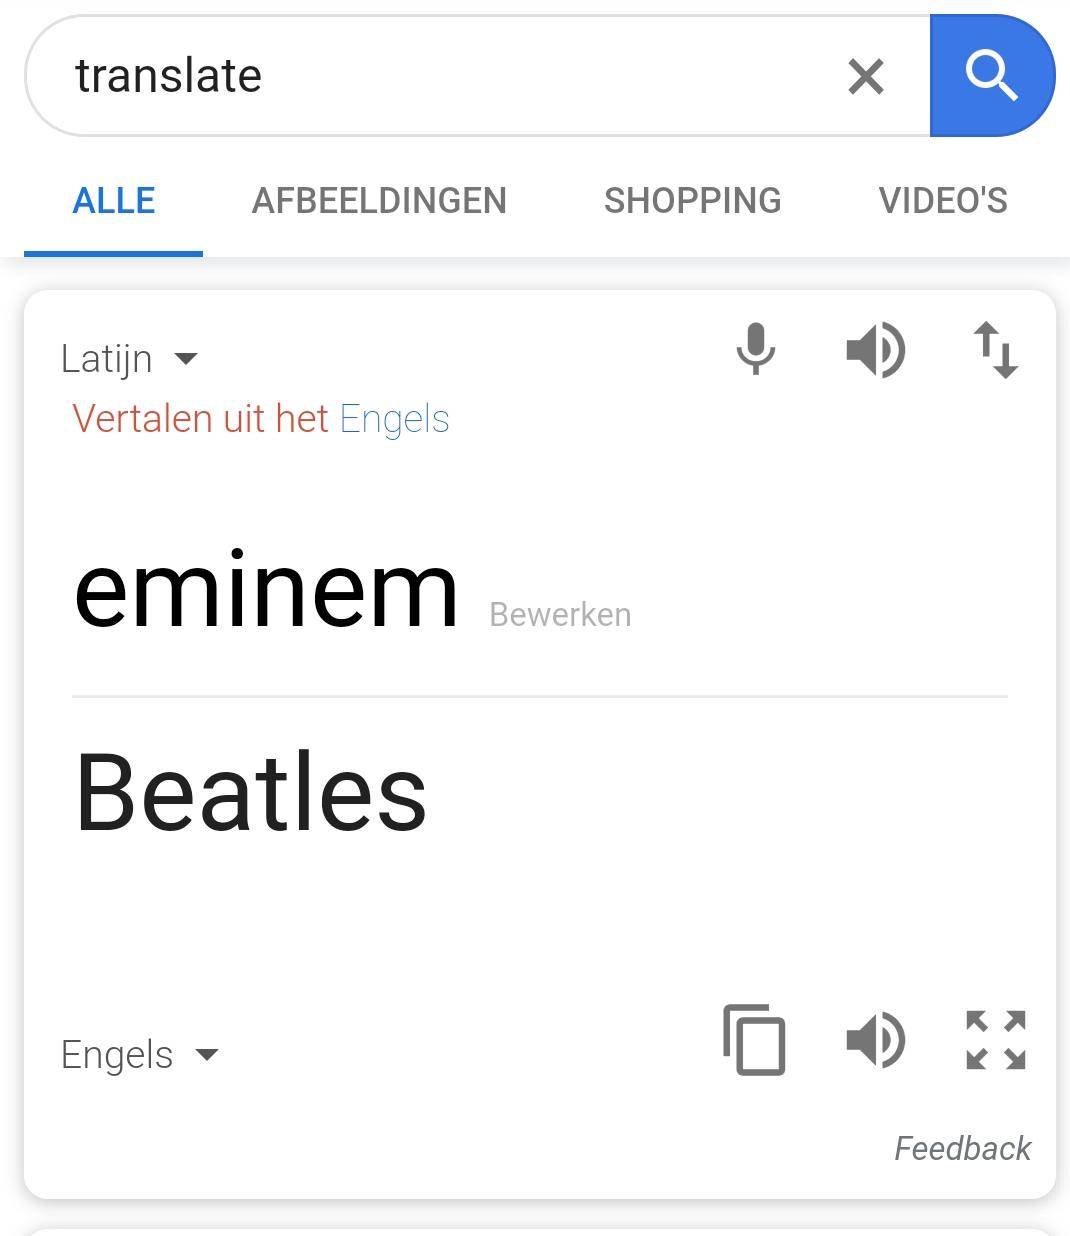Select the eminem source text
The image size is (1070, 1236).
pos(265,590)
